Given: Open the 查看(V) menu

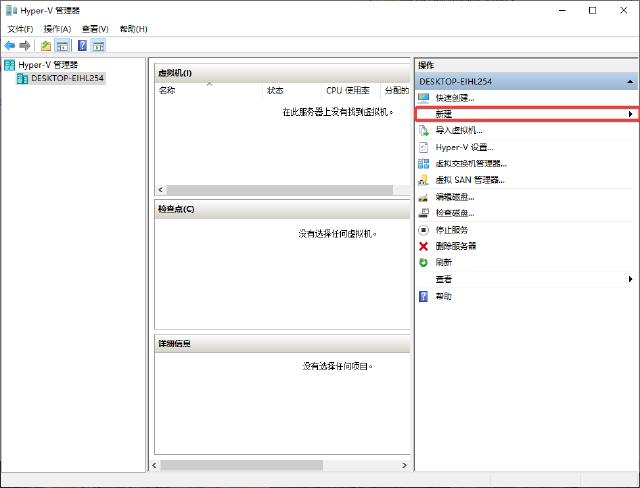Looking at the screenshot, I should coord(95,29).
